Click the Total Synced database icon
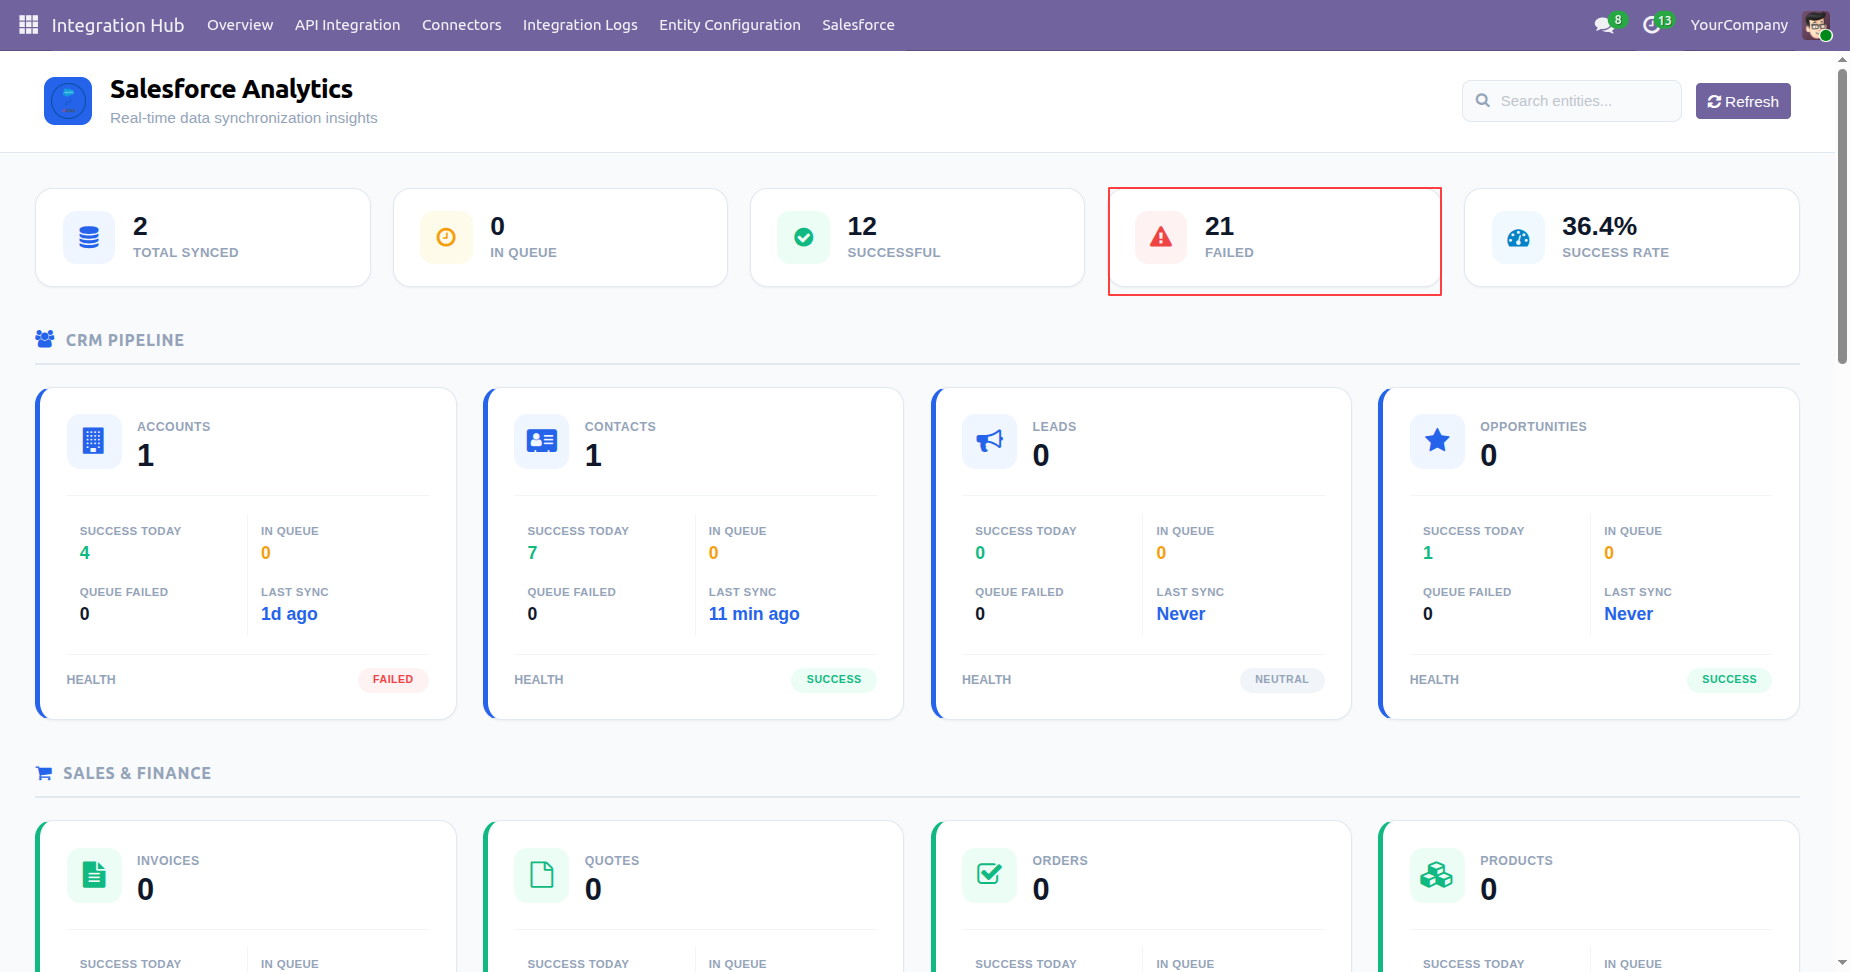The width and height of the screenshot is (1850, 972). pos(89,237)
